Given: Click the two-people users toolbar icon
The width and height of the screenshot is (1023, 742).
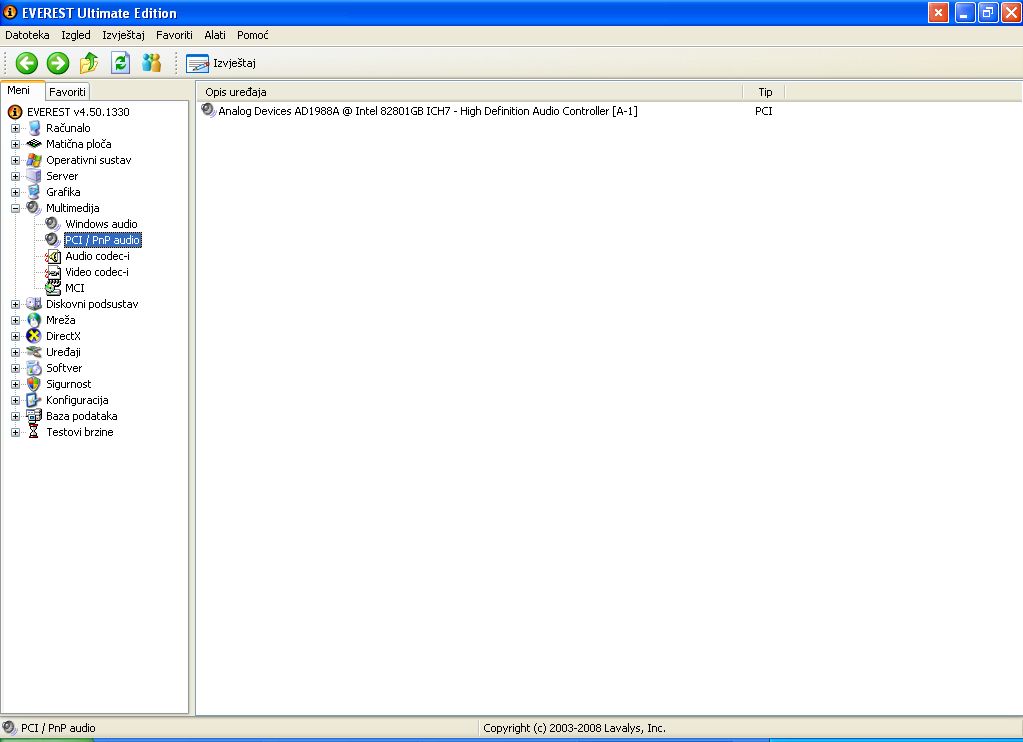Looking at the screenshot, I should pos(151,63).
